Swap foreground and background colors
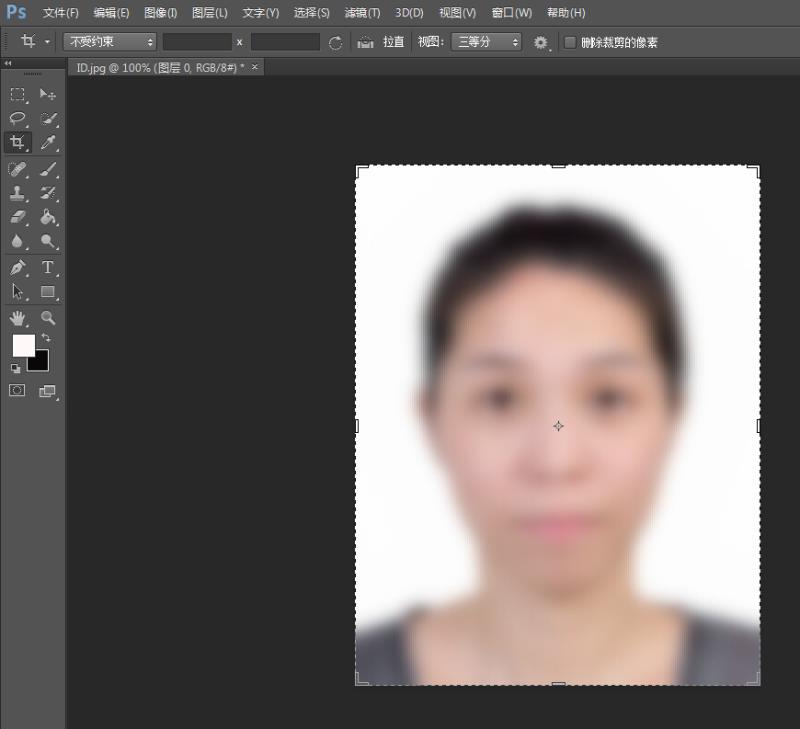 pyautogui.click(x=46, y=339)
